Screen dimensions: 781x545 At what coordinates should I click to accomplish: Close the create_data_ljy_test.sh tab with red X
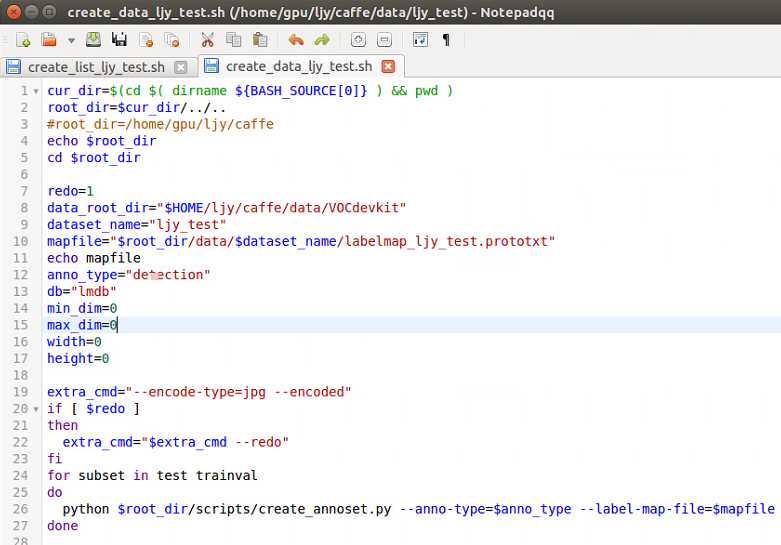coord(388,66)
